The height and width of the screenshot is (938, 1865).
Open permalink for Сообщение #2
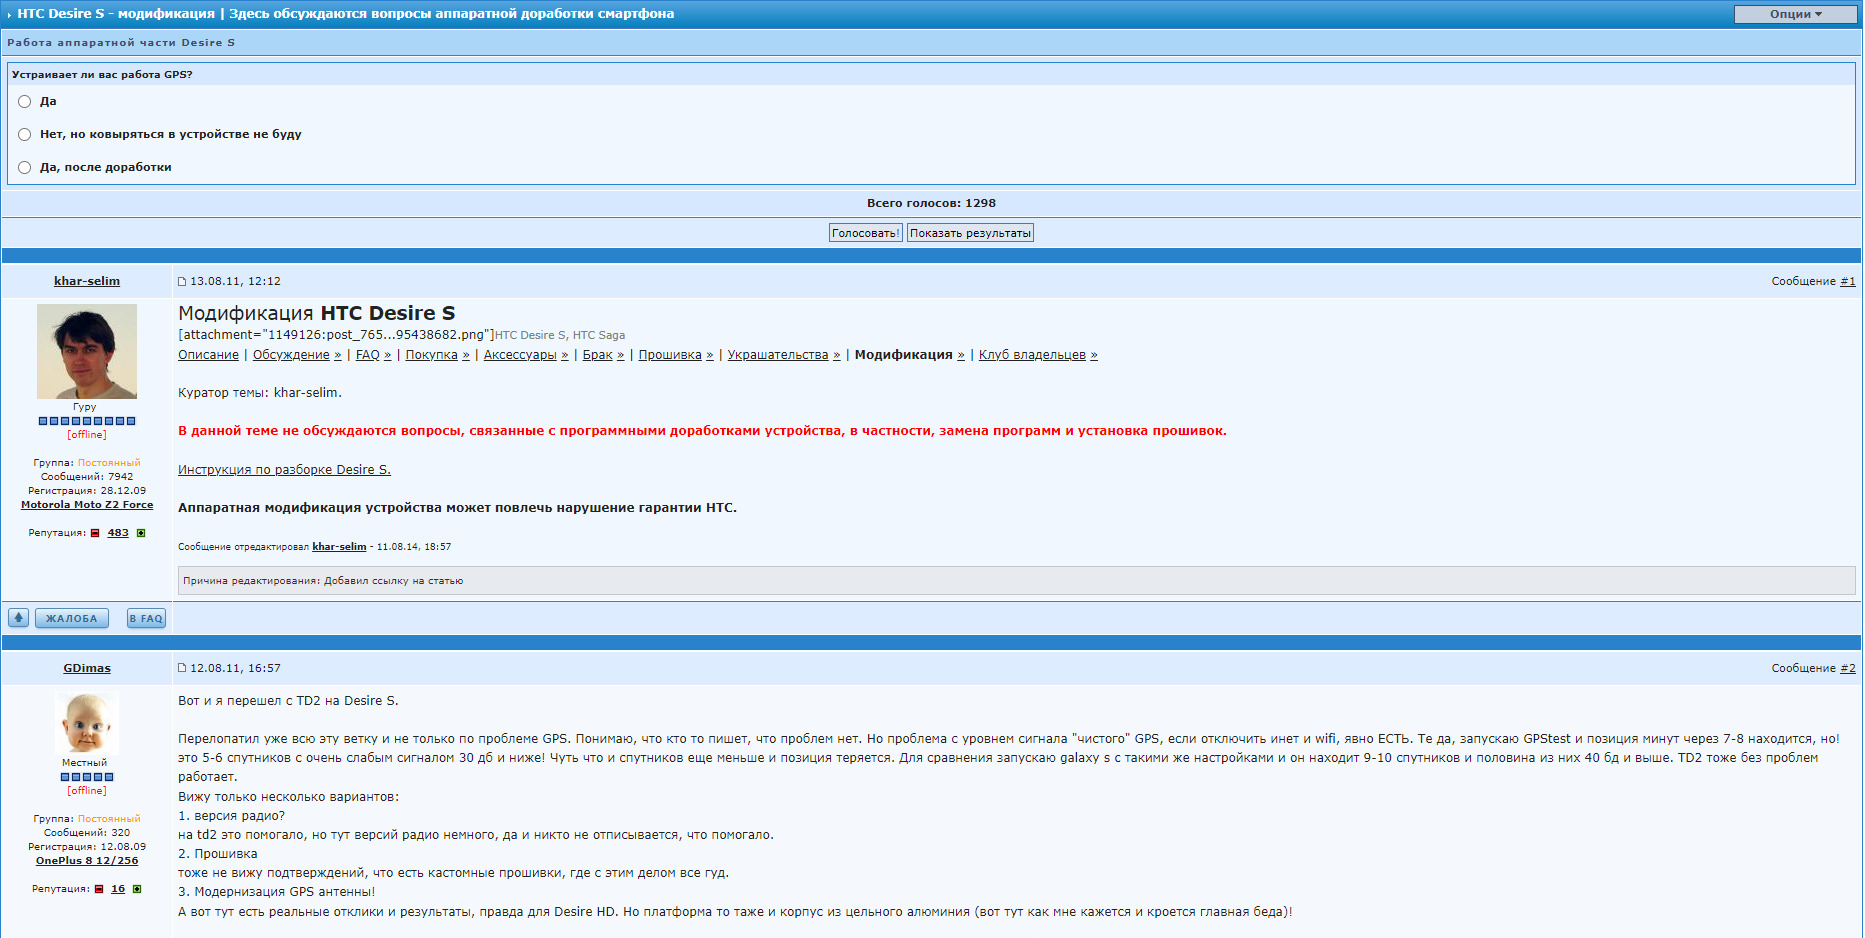tap(1848, 668)
